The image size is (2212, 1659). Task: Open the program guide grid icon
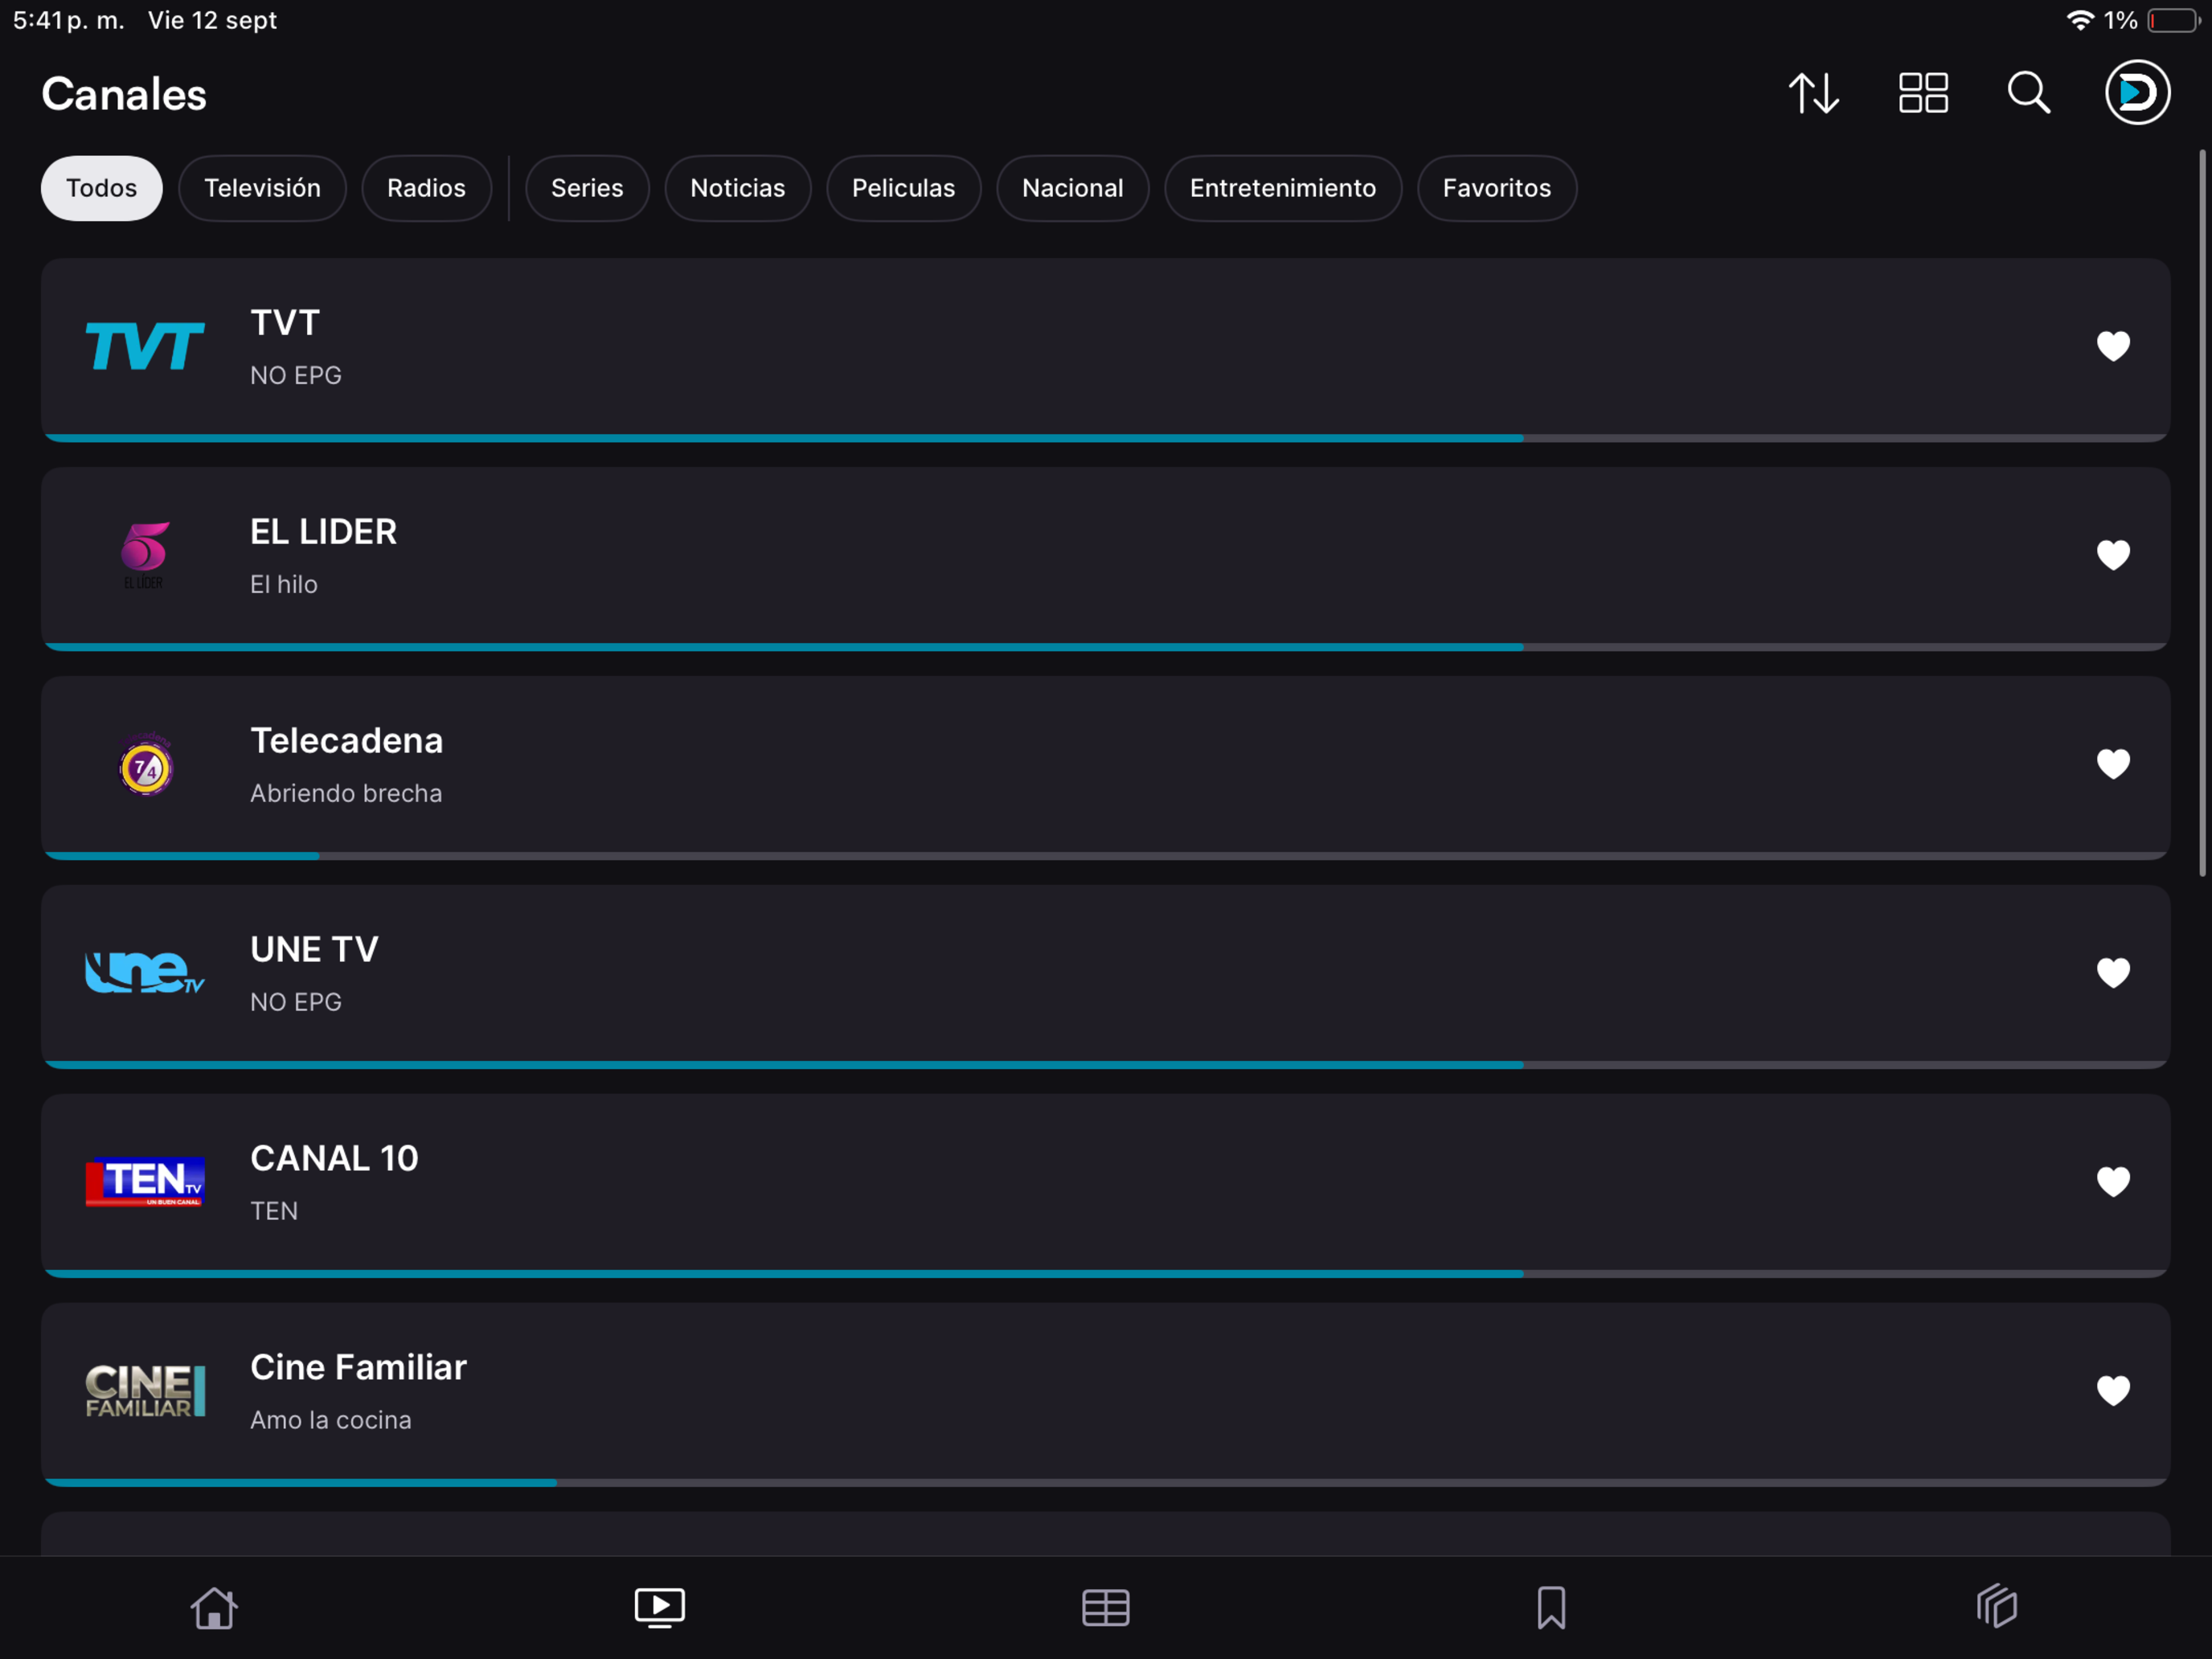[x=1106, y=1607]
